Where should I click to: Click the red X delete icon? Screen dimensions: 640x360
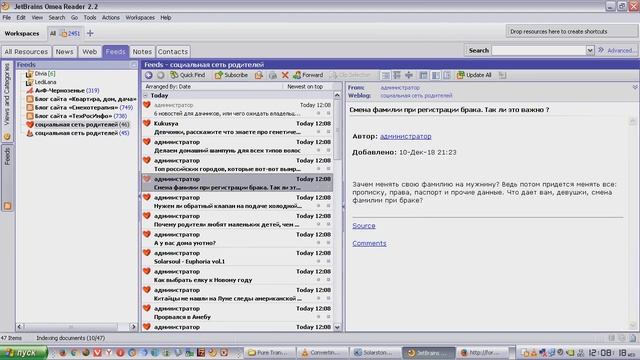point(285,75)
